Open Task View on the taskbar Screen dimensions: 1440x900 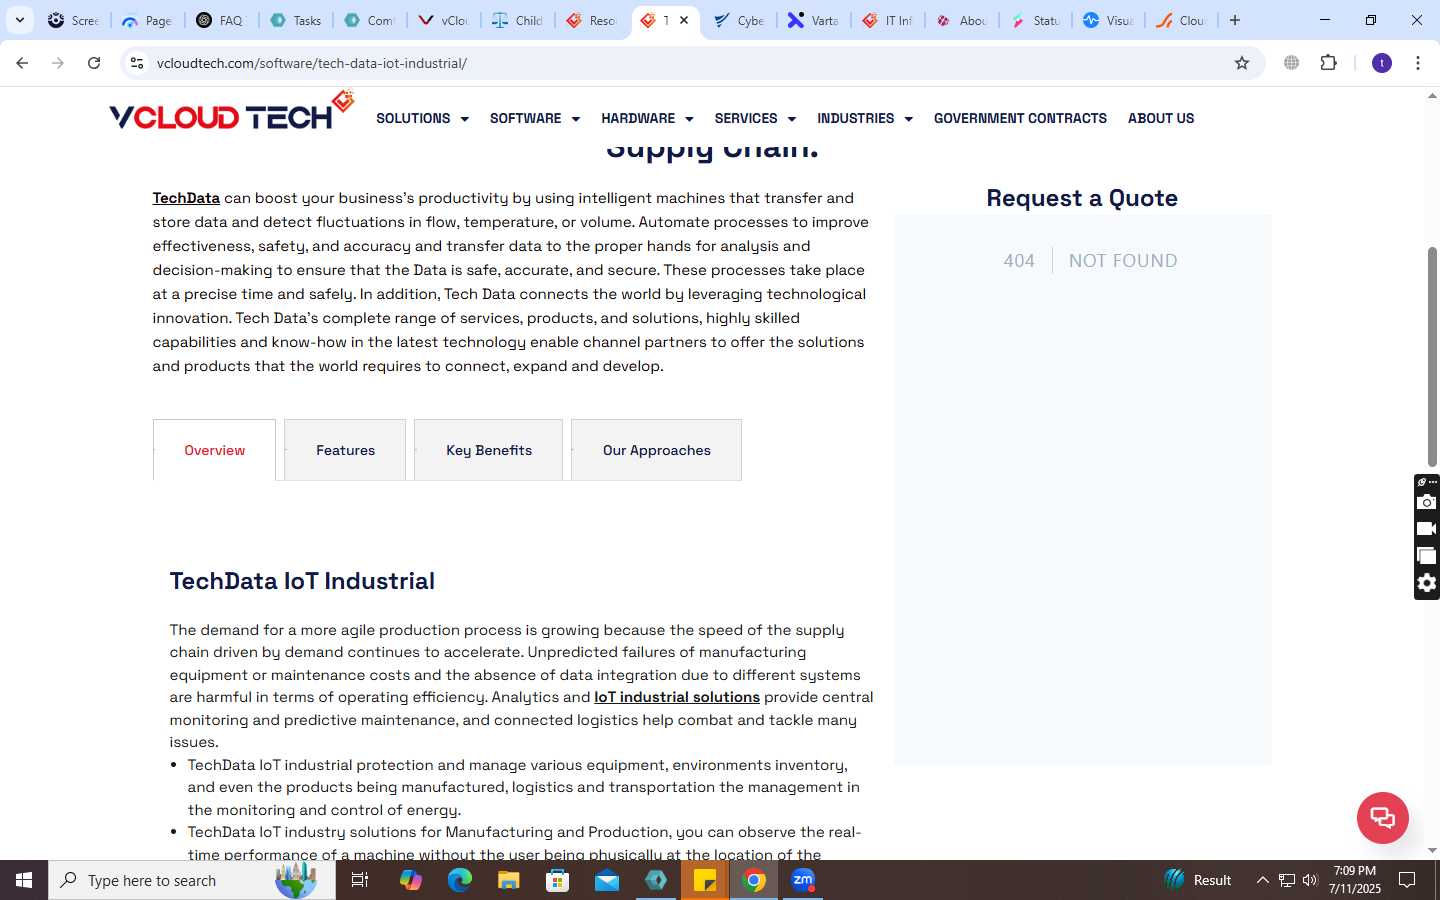coord(360,880)
